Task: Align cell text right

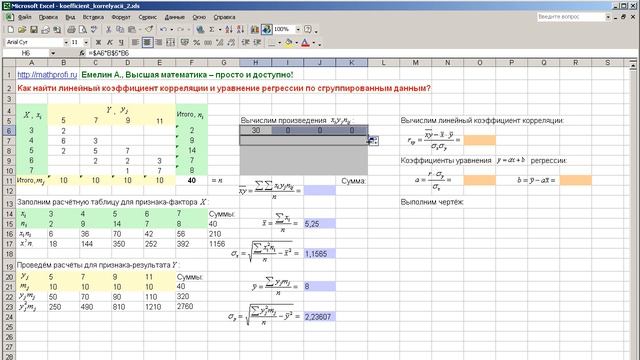Action: click(x=159, y=42)
